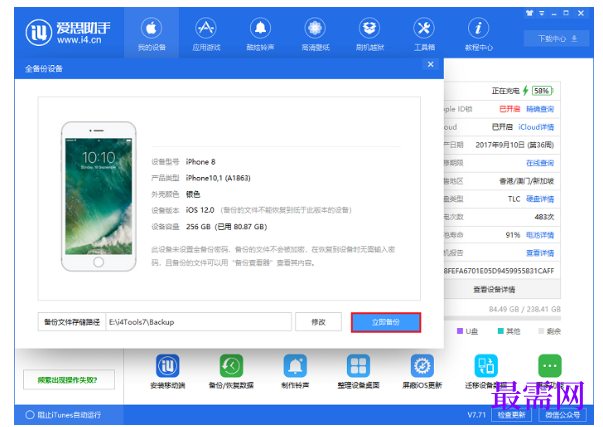The width and height of the screenshot is (603, 427).
Task: Open 应用游戏 app store icon
Action: [206, 28]
